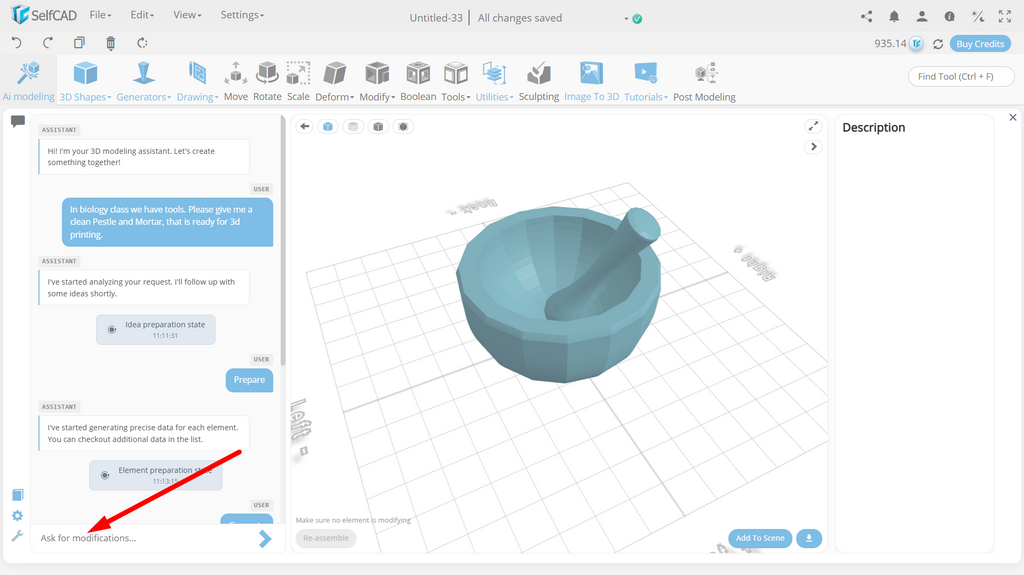This screenshot has height=575, width=1024.
Task: Refresh the credits balance
Action: (x=938, y=44)
